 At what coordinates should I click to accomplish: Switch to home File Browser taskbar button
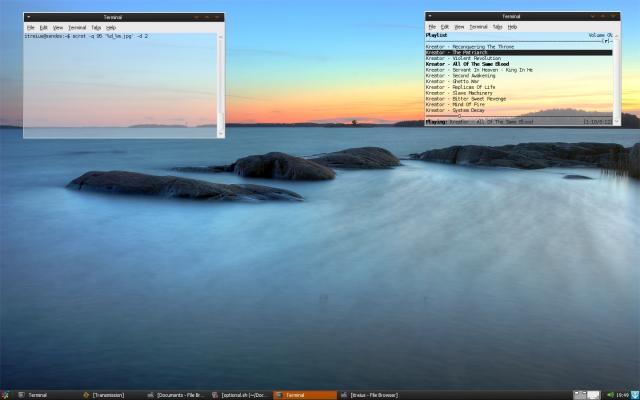[x=370, y=395]
